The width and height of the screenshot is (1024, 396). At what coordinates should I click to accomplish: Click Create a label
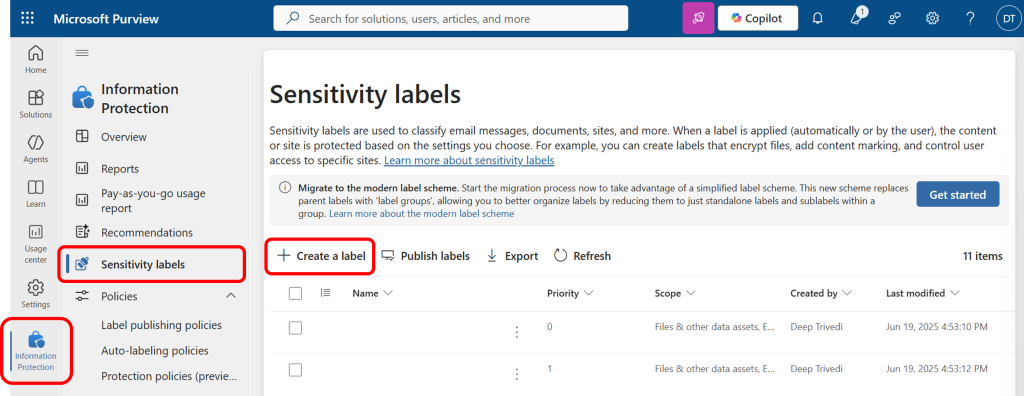(x=321, y=256)
